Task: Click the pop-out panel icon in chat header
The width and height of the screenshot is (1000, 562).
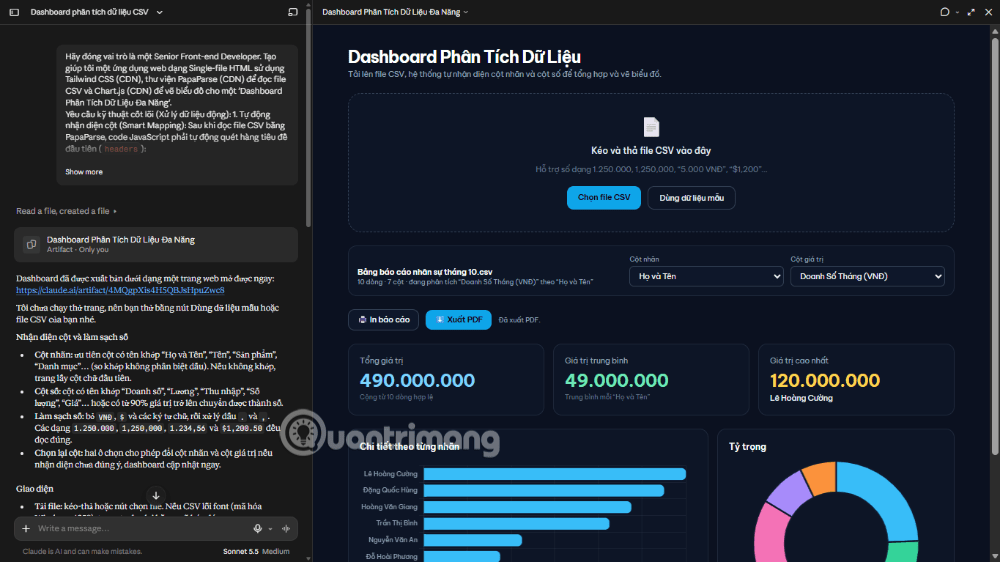Action: pos(293,12)
